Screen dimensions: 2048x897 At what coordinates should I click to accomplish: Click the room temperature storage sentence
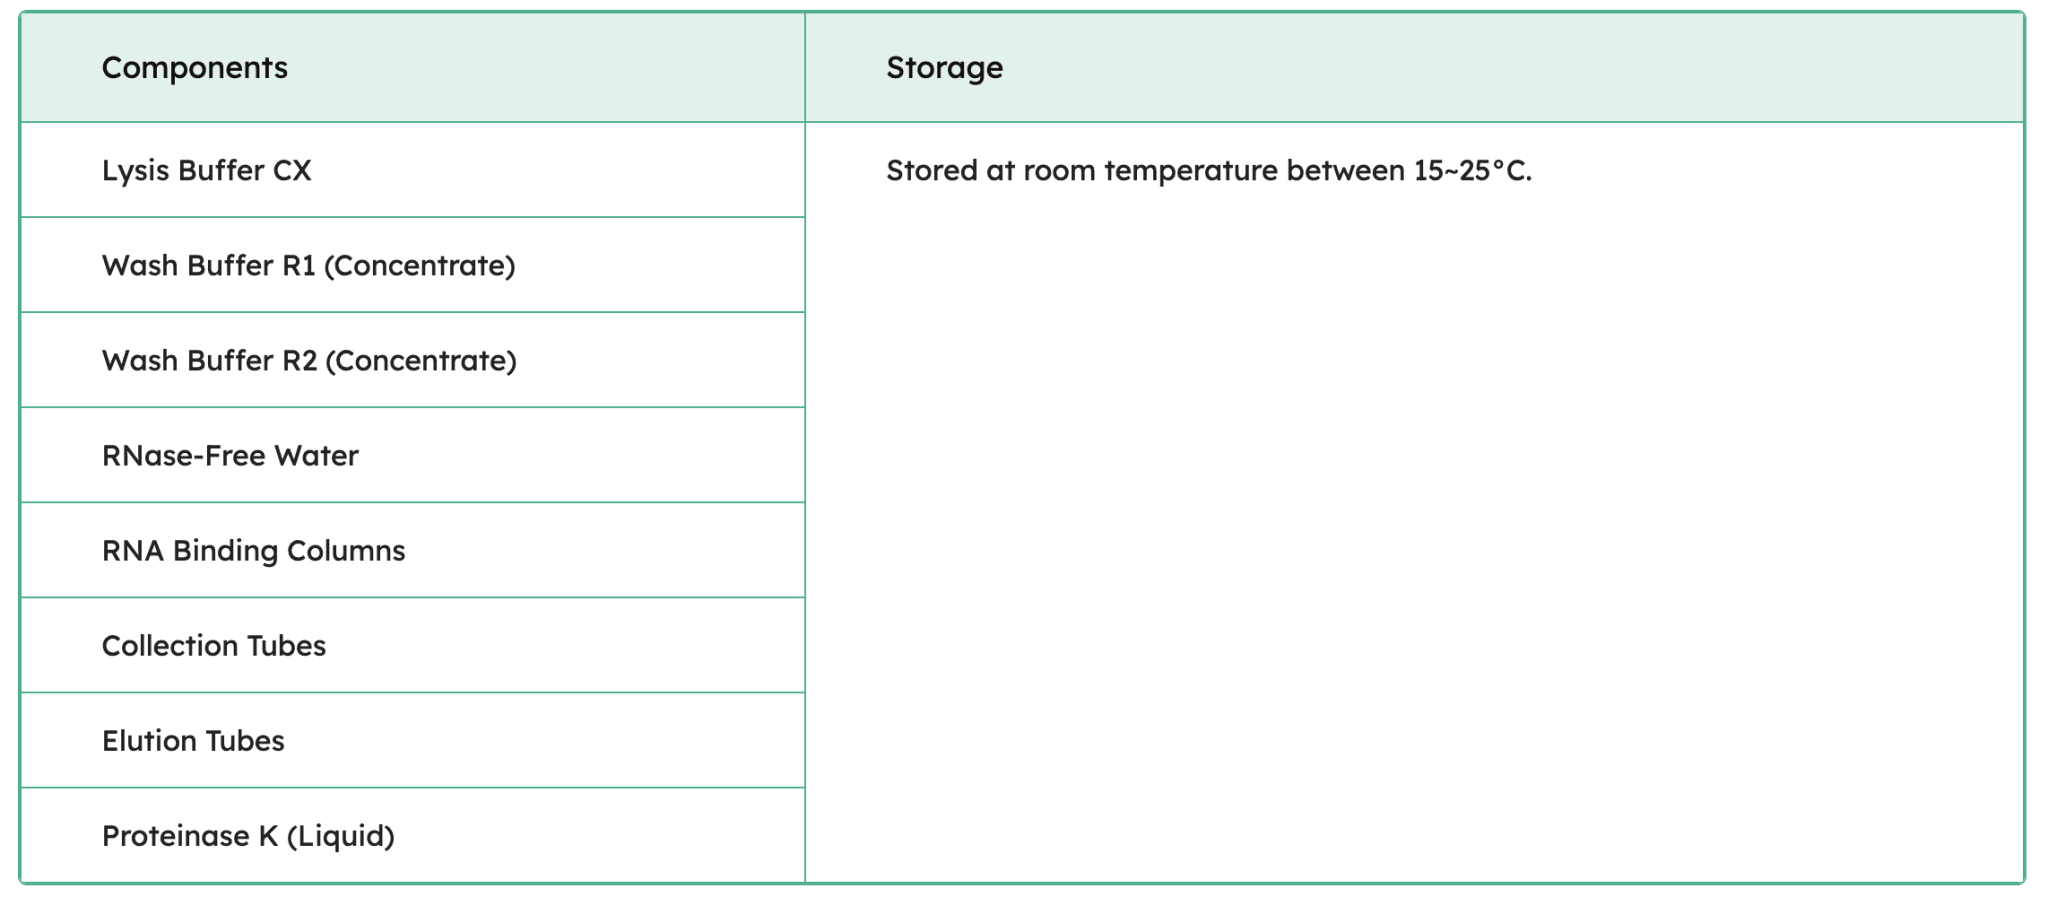(x=1208, y=171)
